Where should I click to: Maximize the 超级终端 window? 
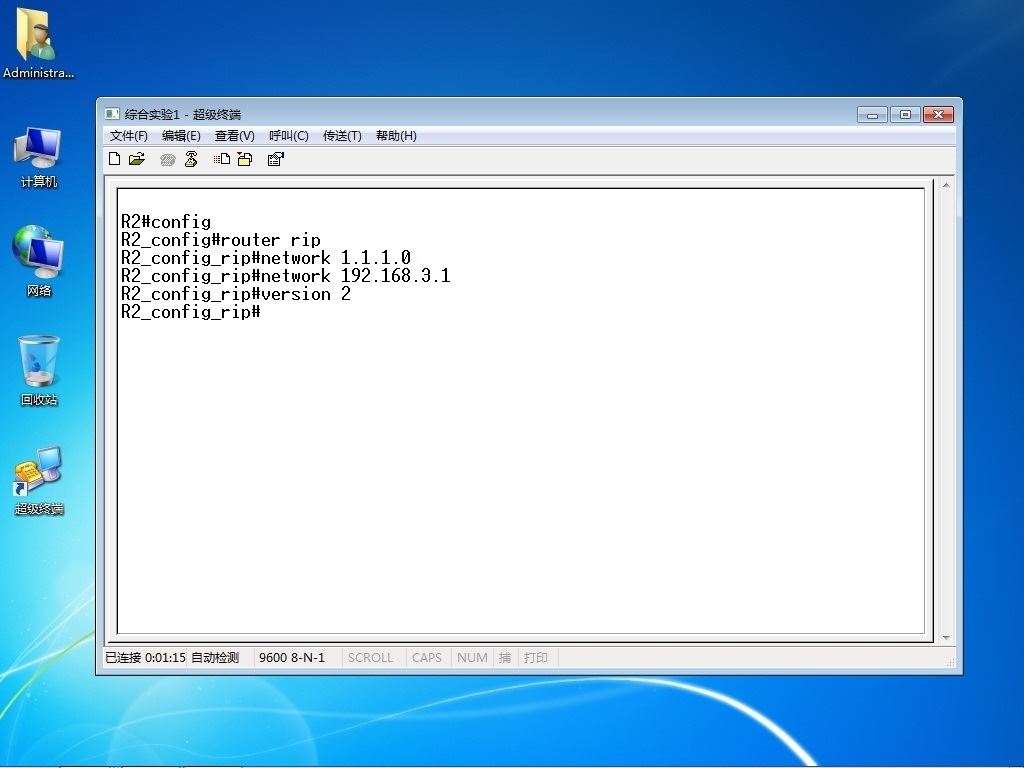click(x=905, y=115)
